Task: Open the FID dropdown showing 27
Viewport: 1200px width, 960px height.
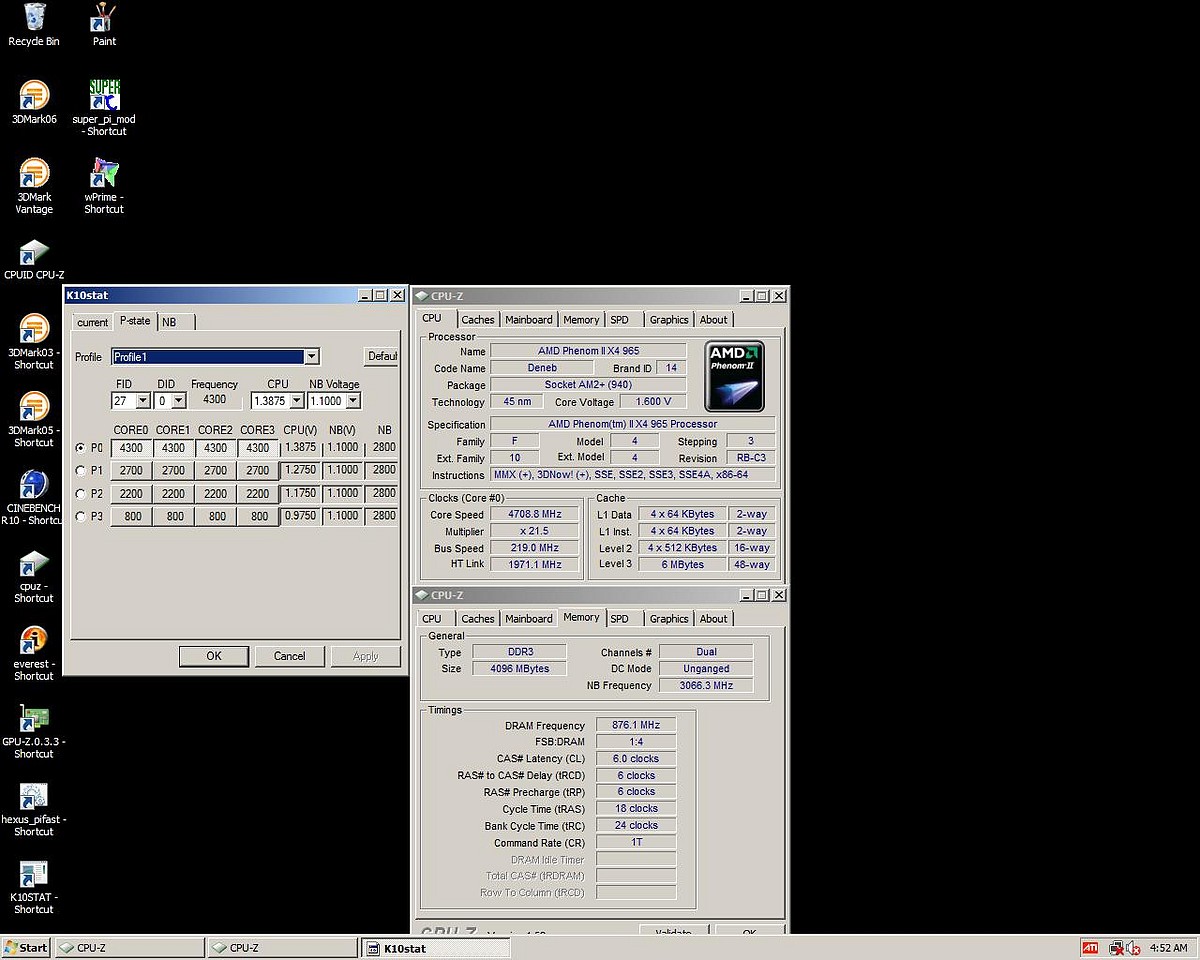Action: [x=142, y=401]
